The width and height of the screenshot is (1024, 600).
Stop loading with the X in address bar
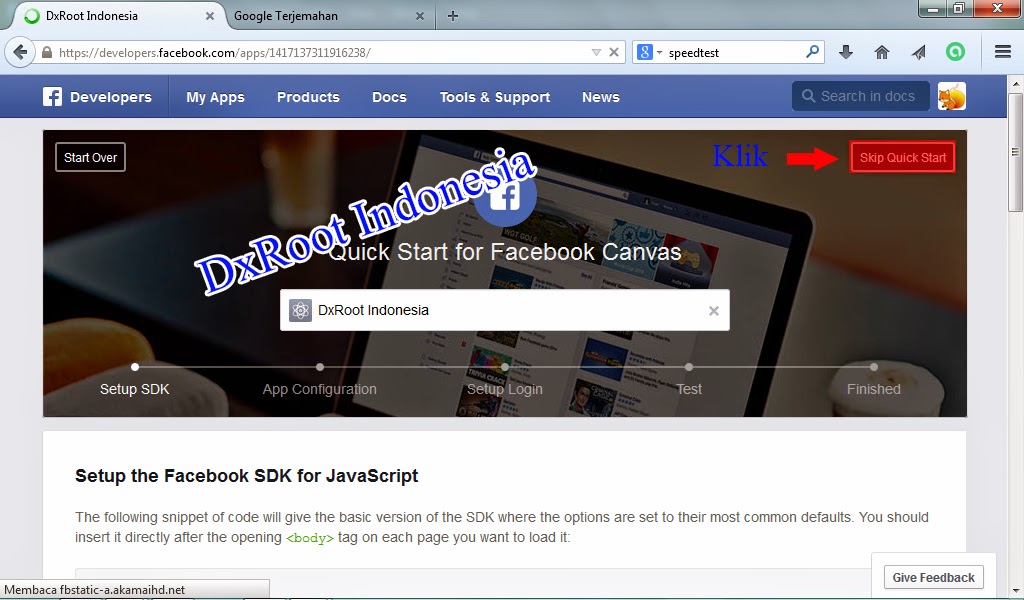pyautogui.click(x=614, y=52)
